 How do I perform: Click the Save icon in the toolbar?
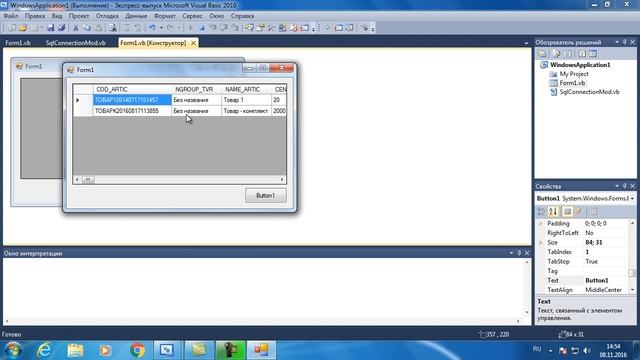pos(51,28)
